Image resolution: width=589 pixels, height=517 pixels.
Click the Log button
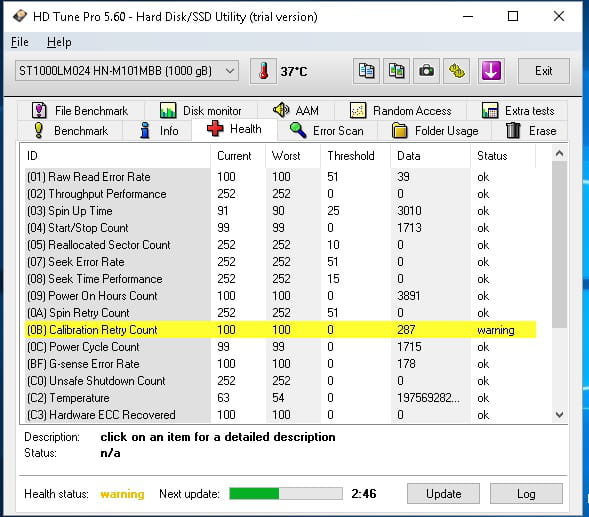coord(526,494)
